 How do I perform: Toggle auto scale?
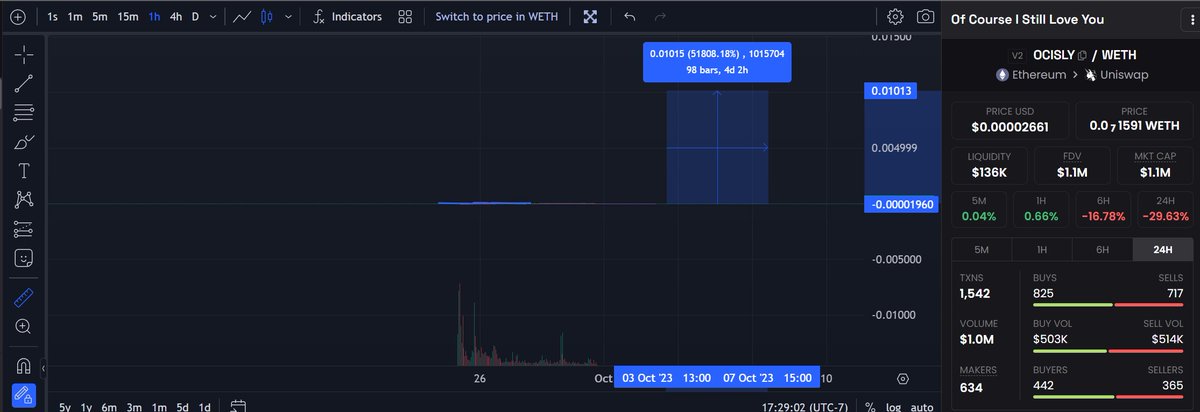[x=922, y=407]
